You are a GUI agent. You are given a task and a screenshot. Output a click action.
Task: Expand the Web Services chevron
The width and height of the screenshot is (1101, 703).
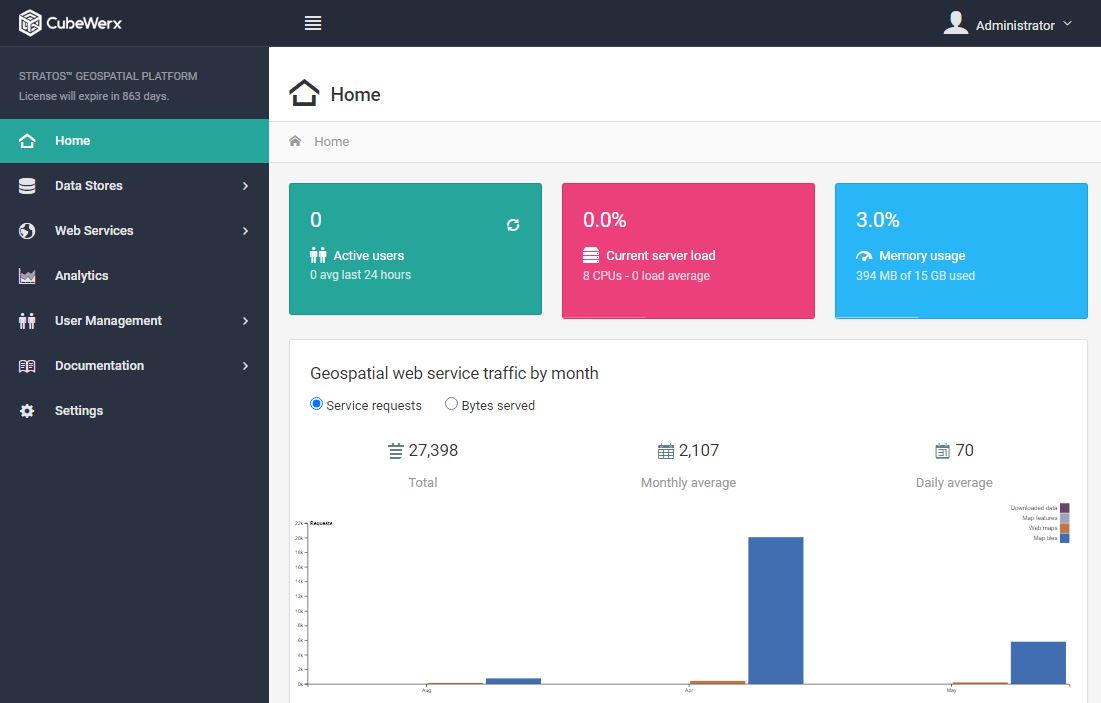tap(245, 230)
